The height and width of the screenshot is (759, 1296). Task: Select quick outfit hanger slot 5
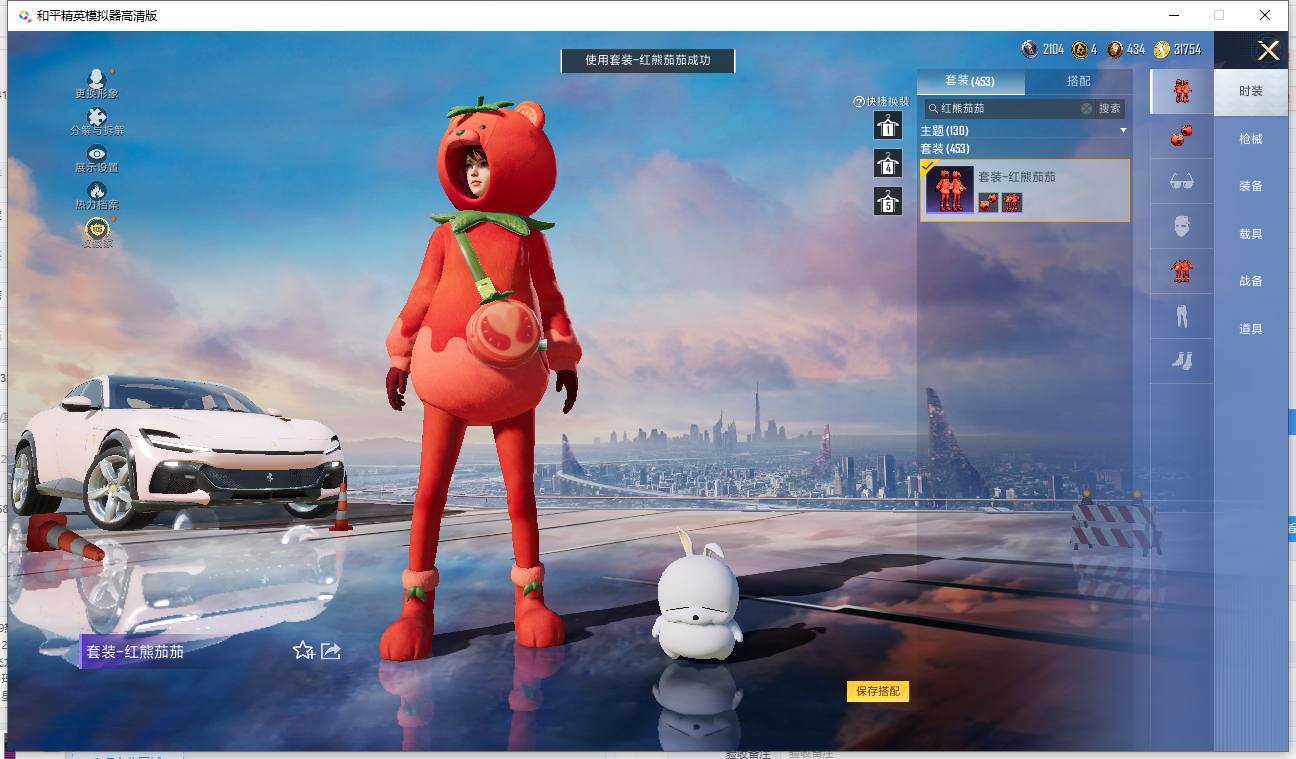[888, 201]
